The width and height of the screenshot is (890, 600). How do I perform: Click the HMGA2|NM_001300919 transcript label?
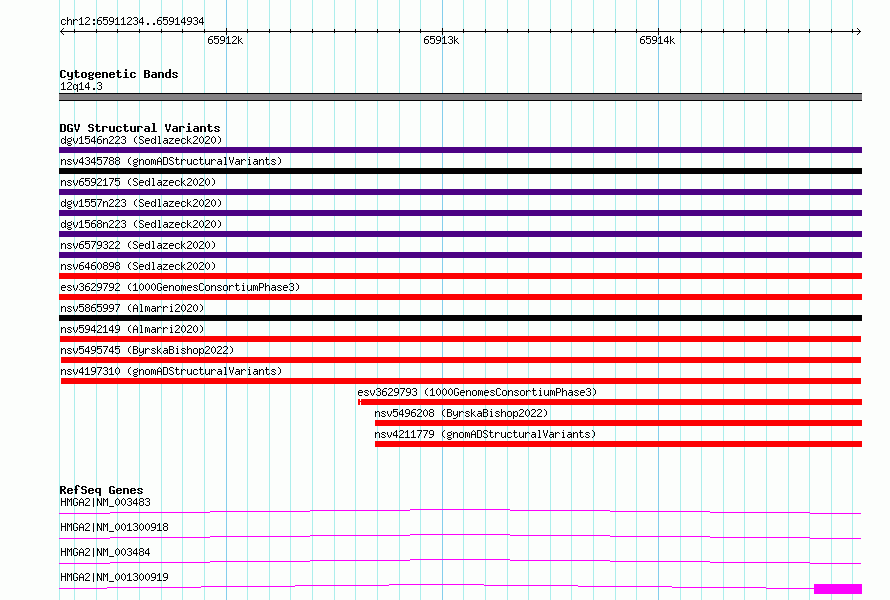pyautogui.click(x=114, y=577)
